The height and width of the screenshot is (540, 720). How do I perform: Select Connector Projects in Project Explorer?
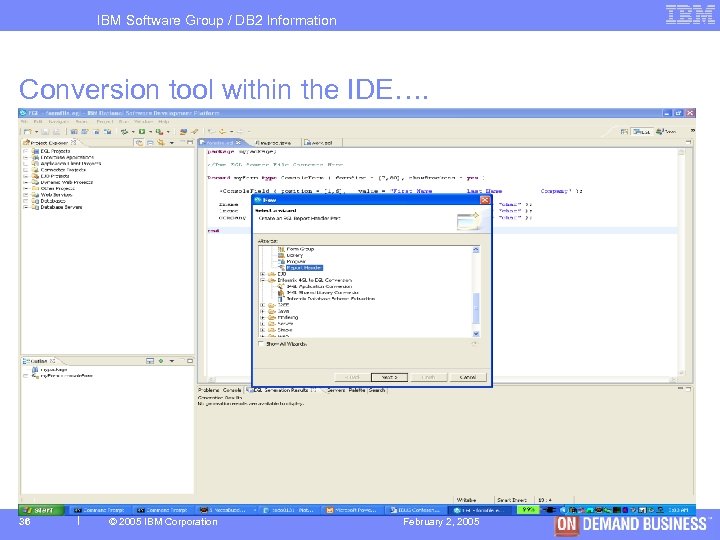pyautogui.click(x=63, y=170)
